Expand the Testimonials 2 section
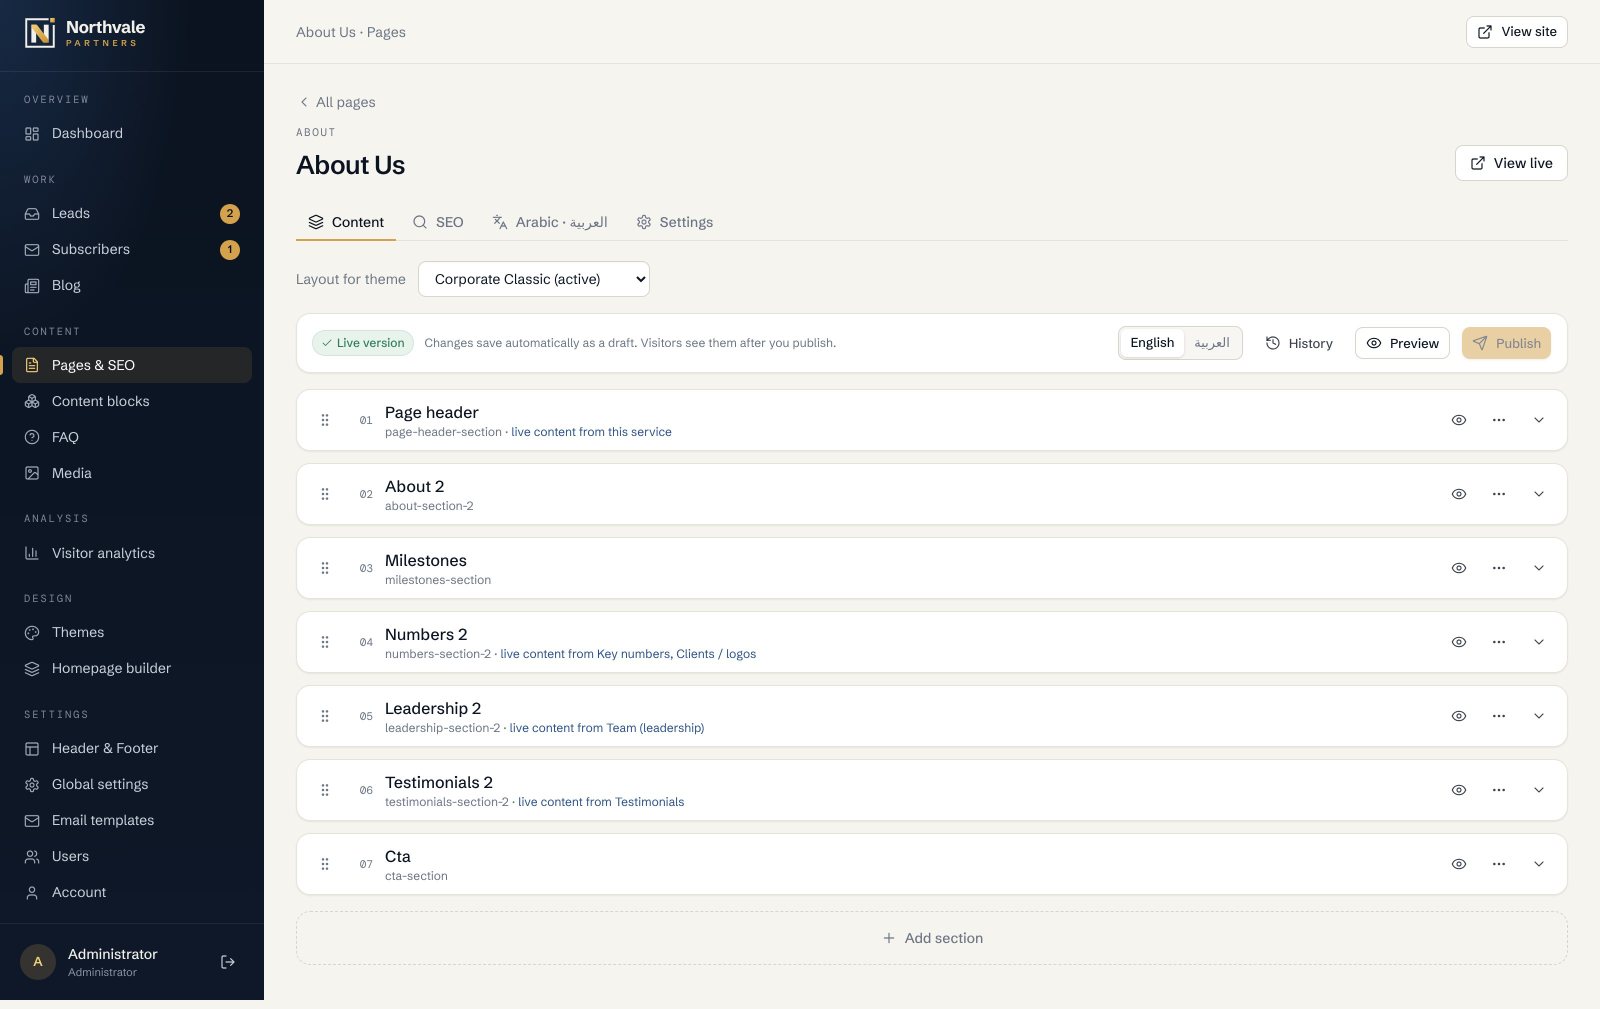The width and height of the screenshot is (1600, 1009). pyautogui.click(x=1539, y=790)
